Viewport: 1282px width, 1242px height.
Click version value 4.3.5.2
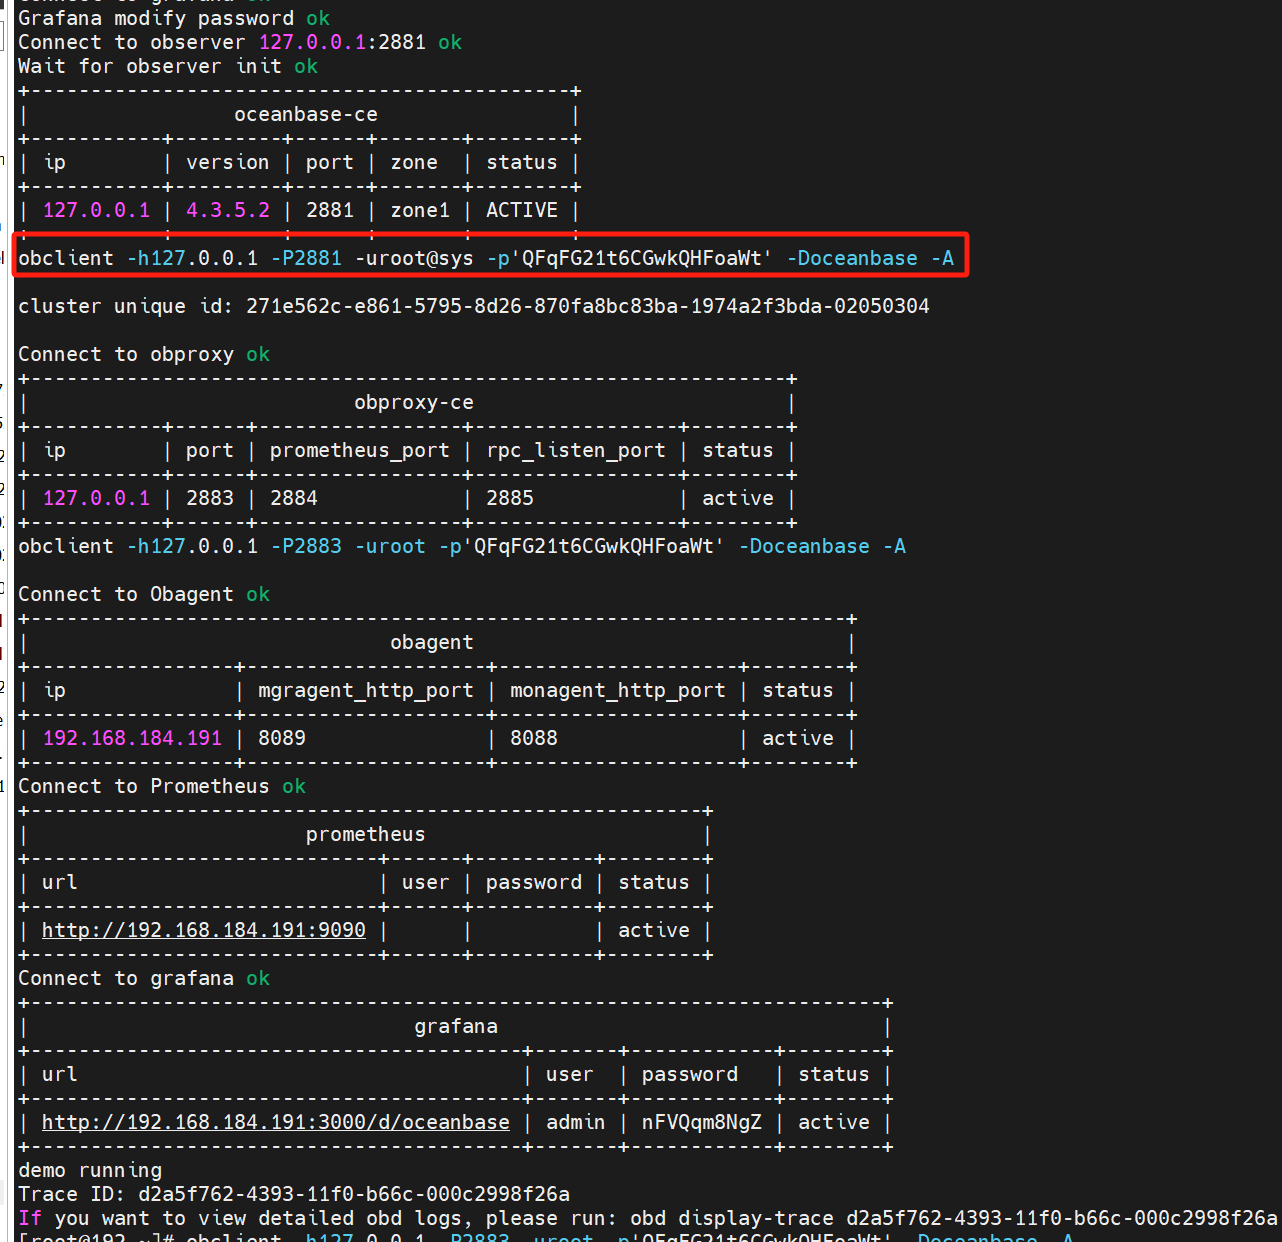pyautogui.click(x=228, y=210)
